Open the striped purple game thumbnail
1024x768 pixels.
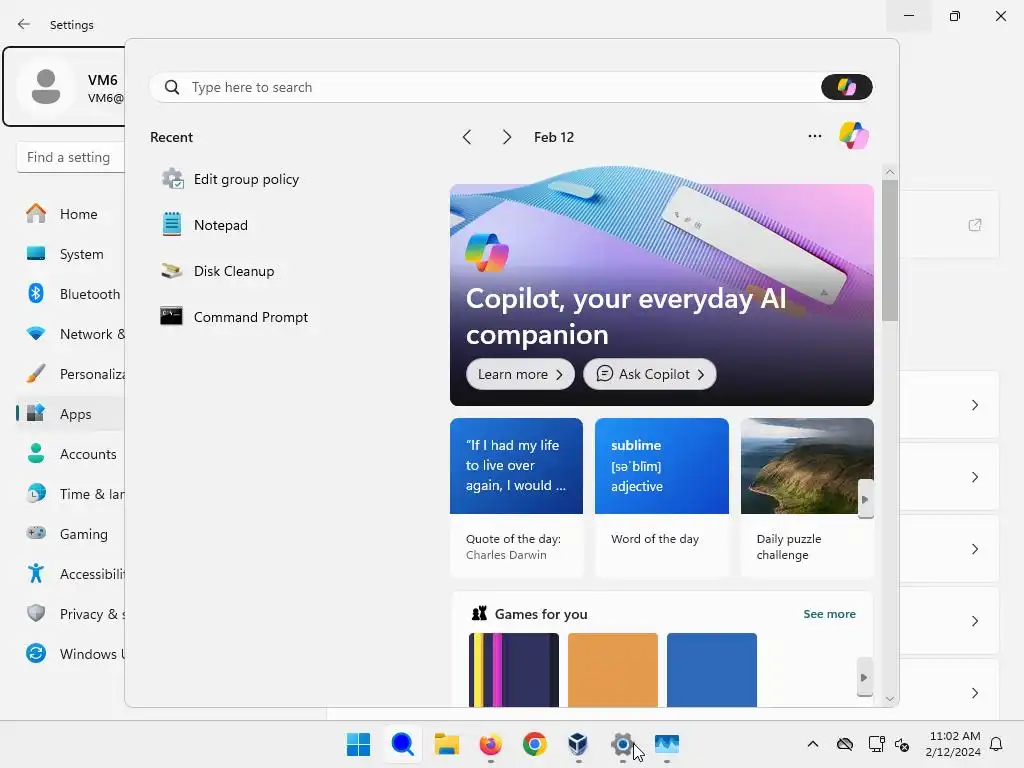coord(513,669)
